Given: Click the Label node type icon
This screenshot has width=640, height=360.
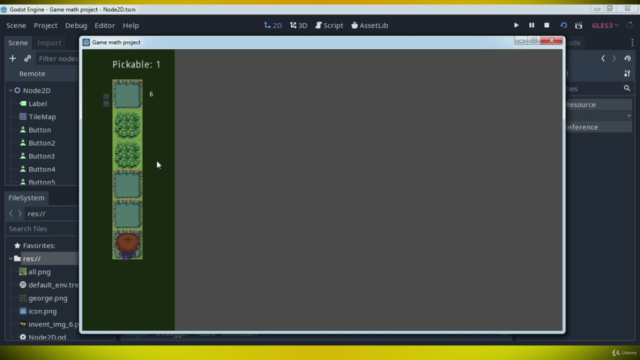Looking at the screenshot, I should click(x=23, y=104).
